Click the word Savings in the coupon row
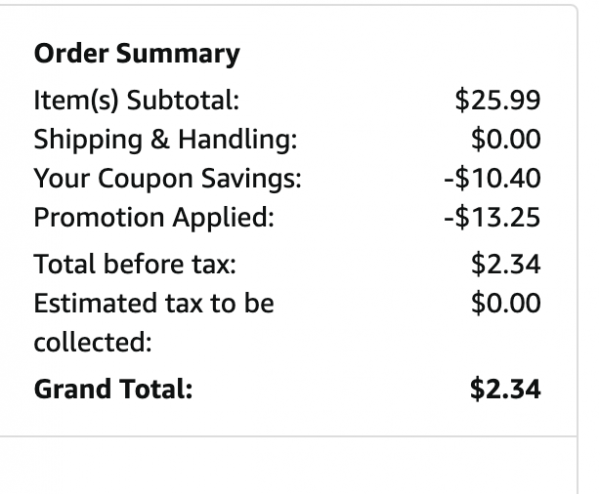This screenshot has width=600, height=494. [251, 179]
